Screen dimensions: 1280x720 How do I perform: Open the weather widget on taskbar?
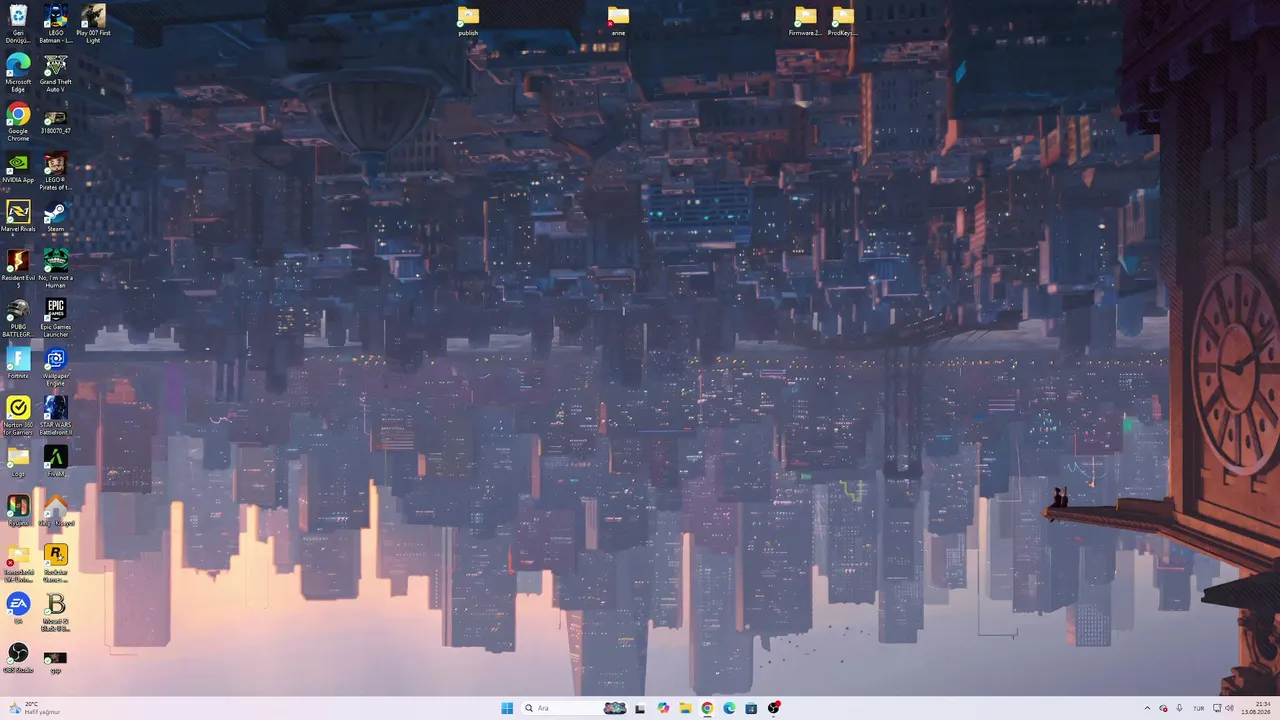pos(35,708)
